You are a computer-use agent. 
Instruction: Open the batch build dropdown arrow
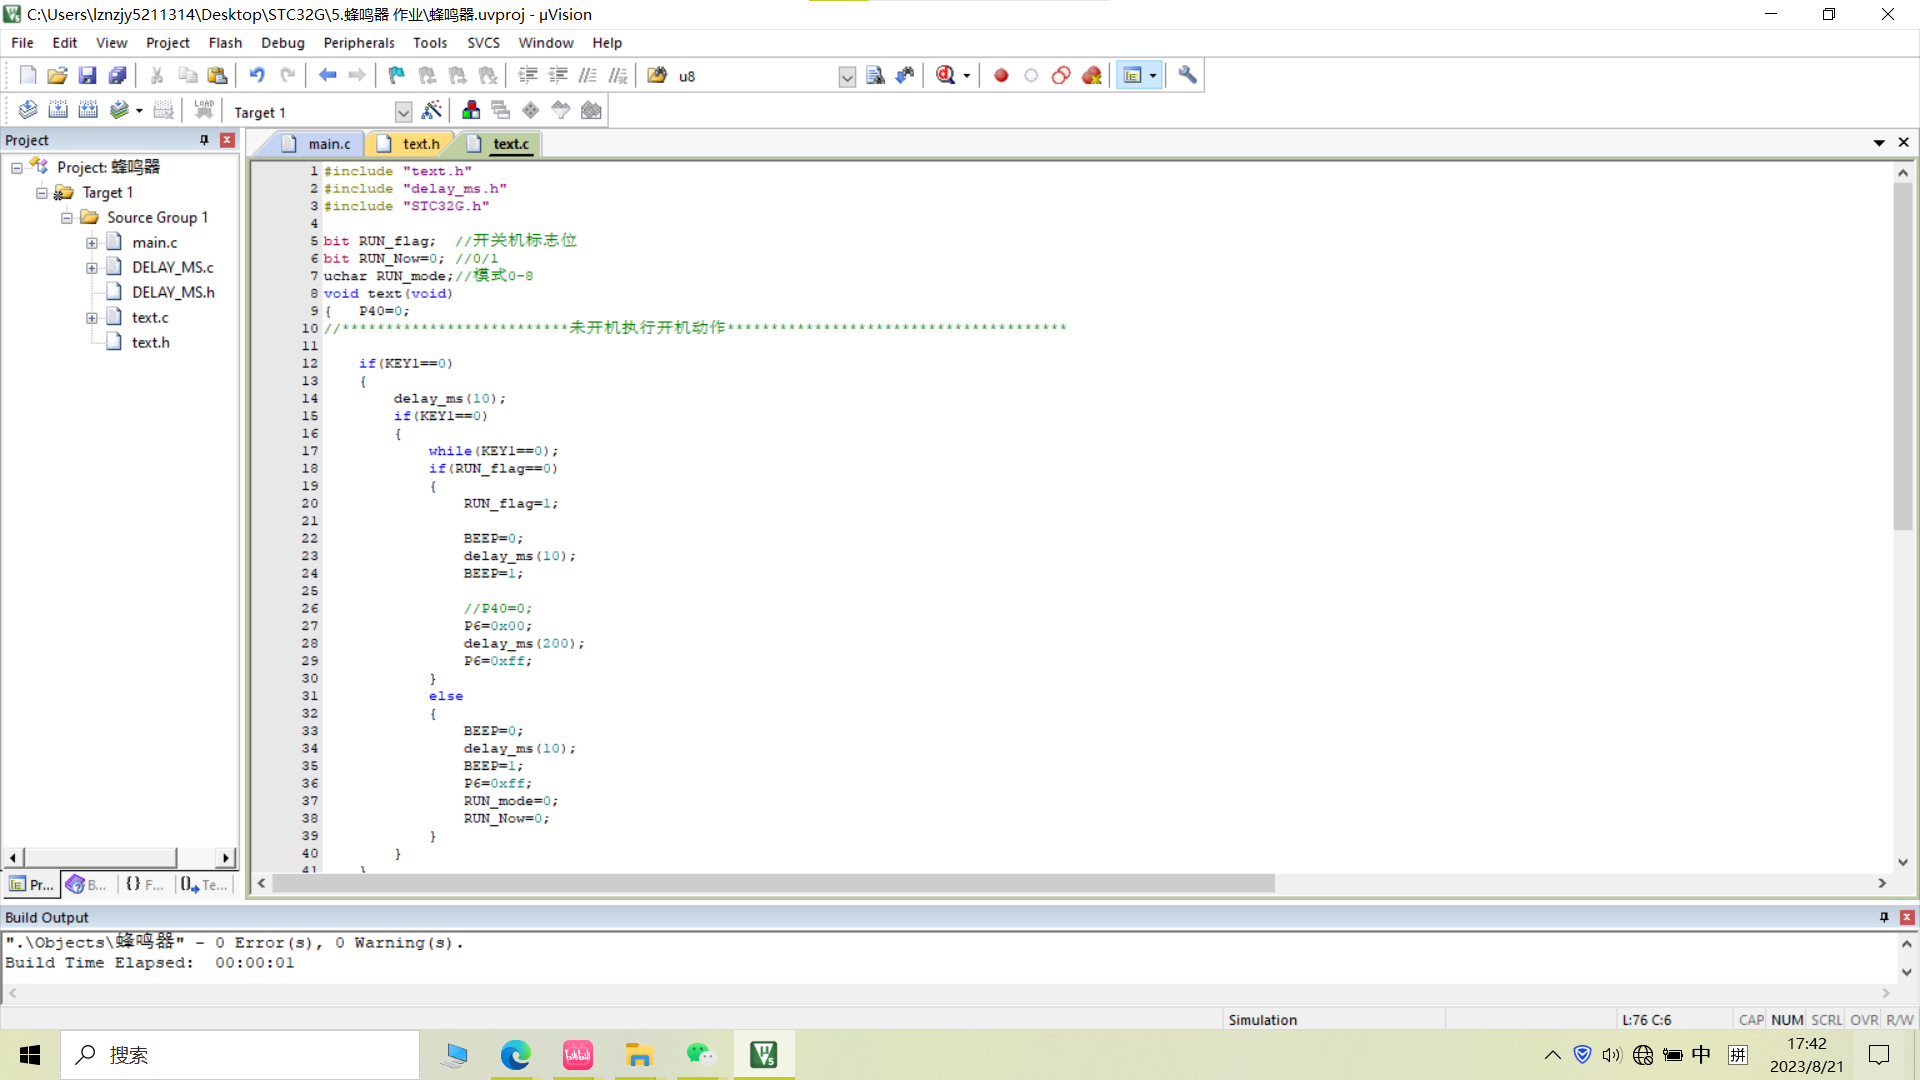(139, 111)
